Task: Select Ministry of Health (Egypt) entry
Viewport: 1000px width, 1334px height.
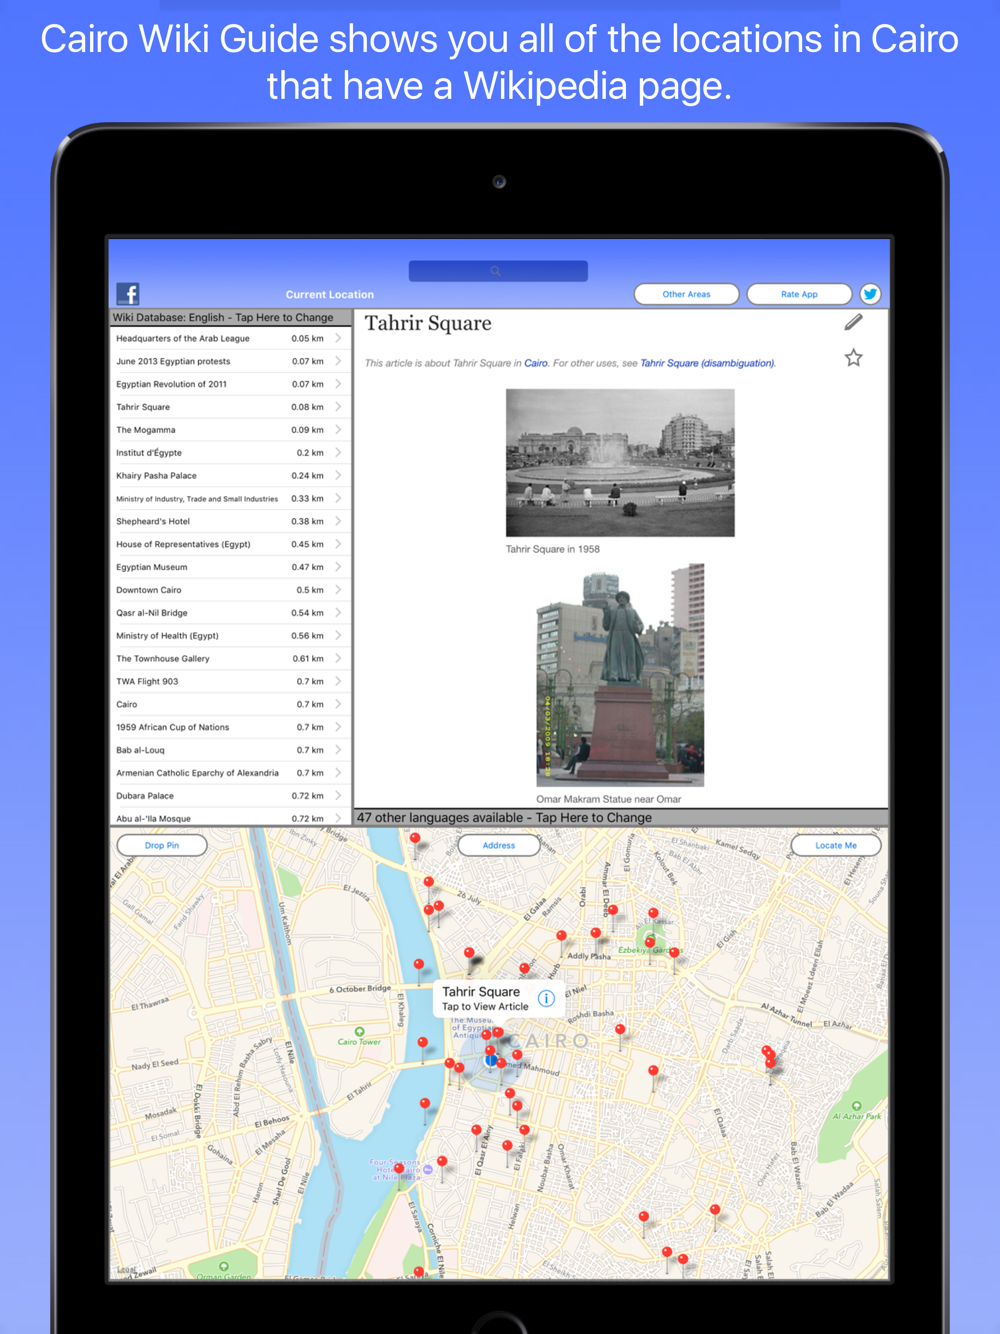Action: click(x=230, y=636)
